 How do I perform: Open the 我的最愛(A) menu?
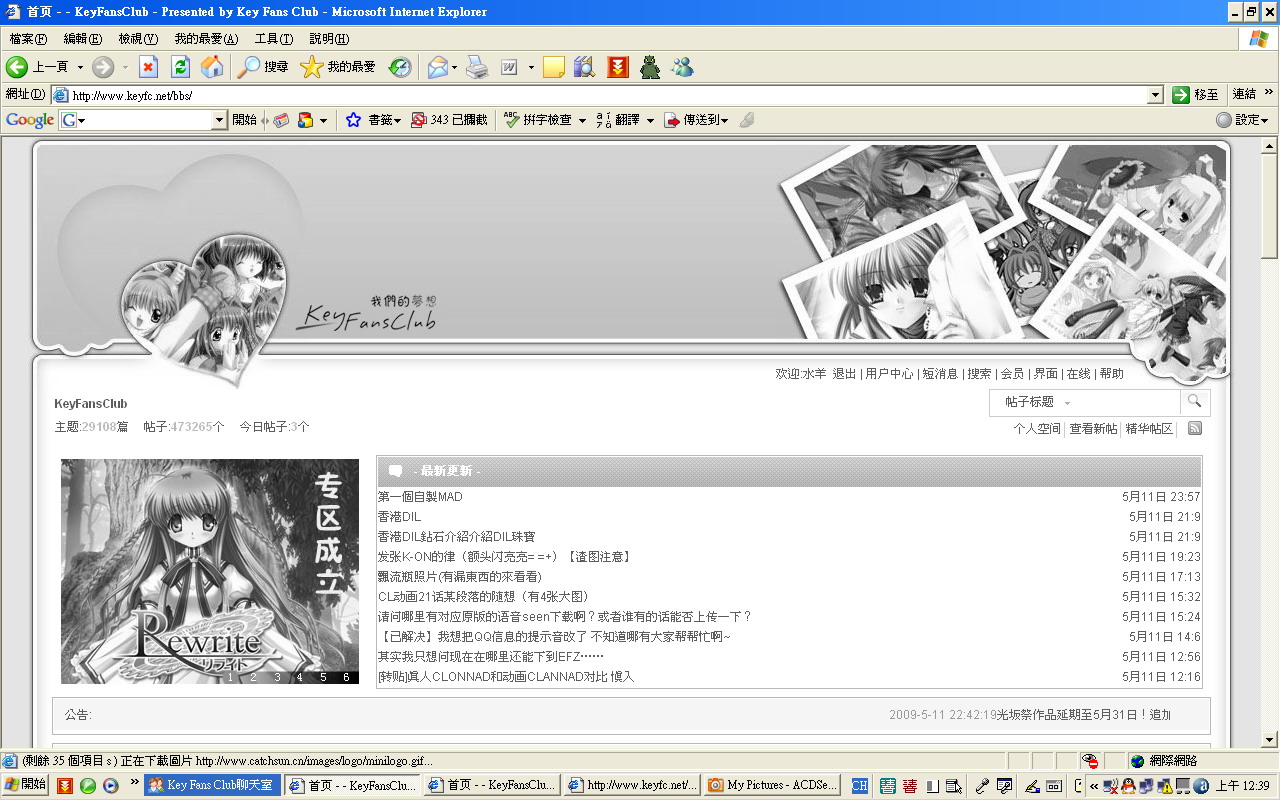tap(206, 39)
